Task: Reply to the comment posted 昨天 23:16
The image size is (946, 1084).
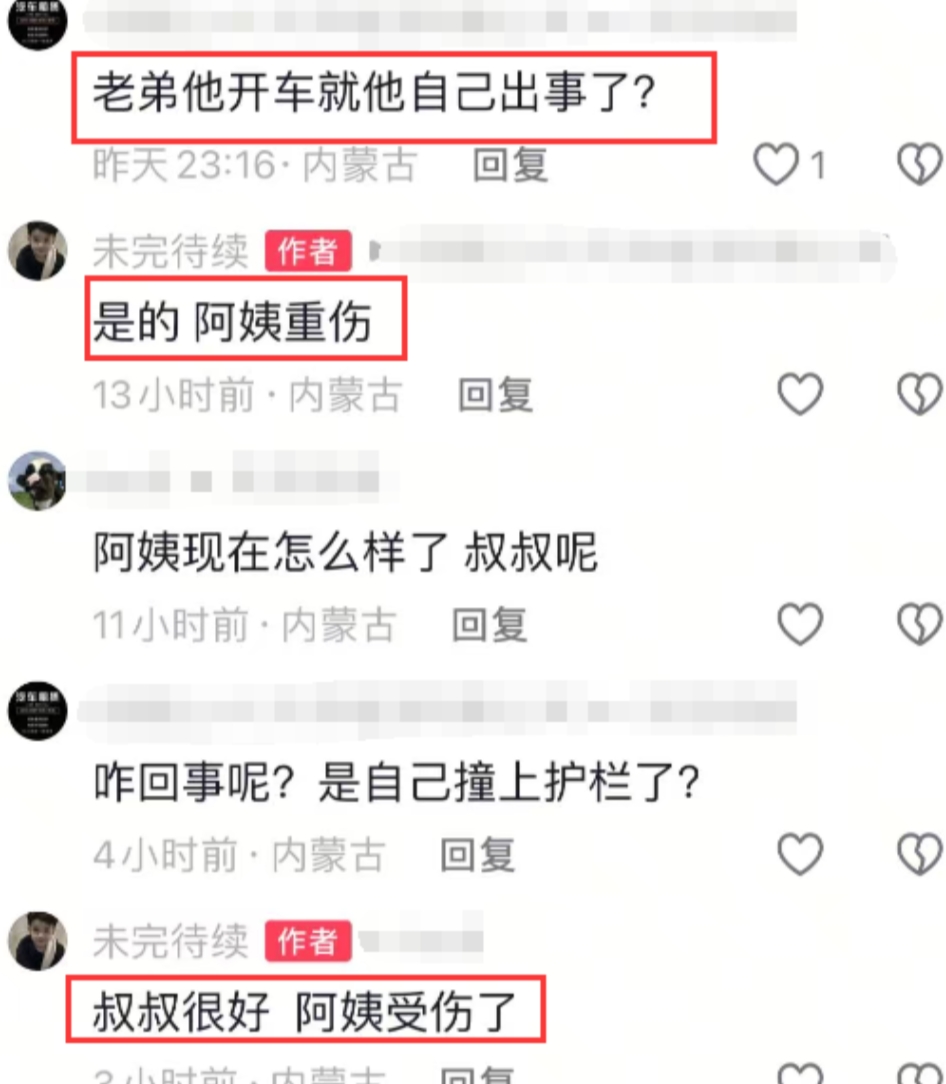Action: tap(510, 165)
